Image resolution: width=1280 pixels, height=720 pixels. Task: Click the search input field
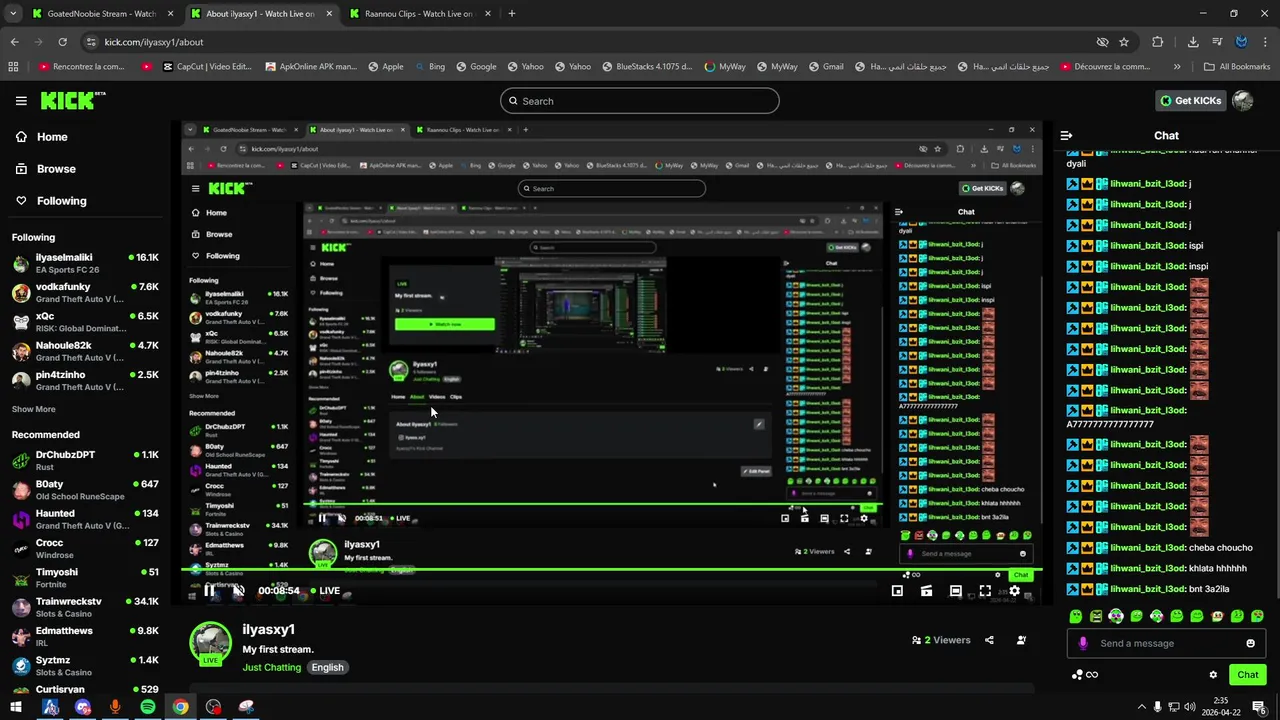[639, 101]
